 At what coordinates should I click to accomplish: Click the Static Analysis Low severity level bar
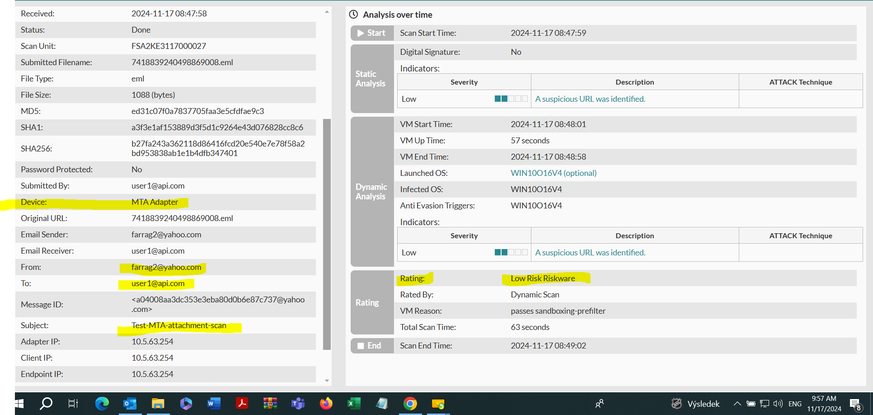coord(511,99)
